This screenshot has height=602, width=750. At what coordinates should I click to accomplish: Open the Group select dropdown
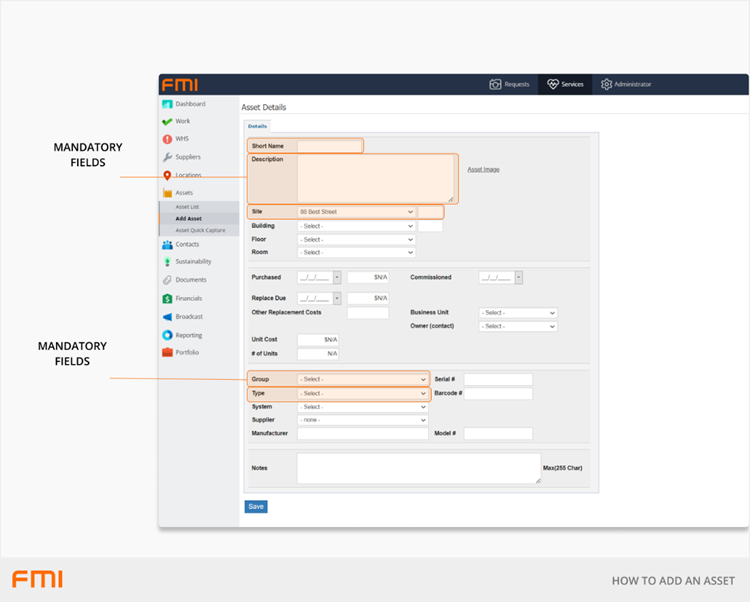[x=362, y=380]
